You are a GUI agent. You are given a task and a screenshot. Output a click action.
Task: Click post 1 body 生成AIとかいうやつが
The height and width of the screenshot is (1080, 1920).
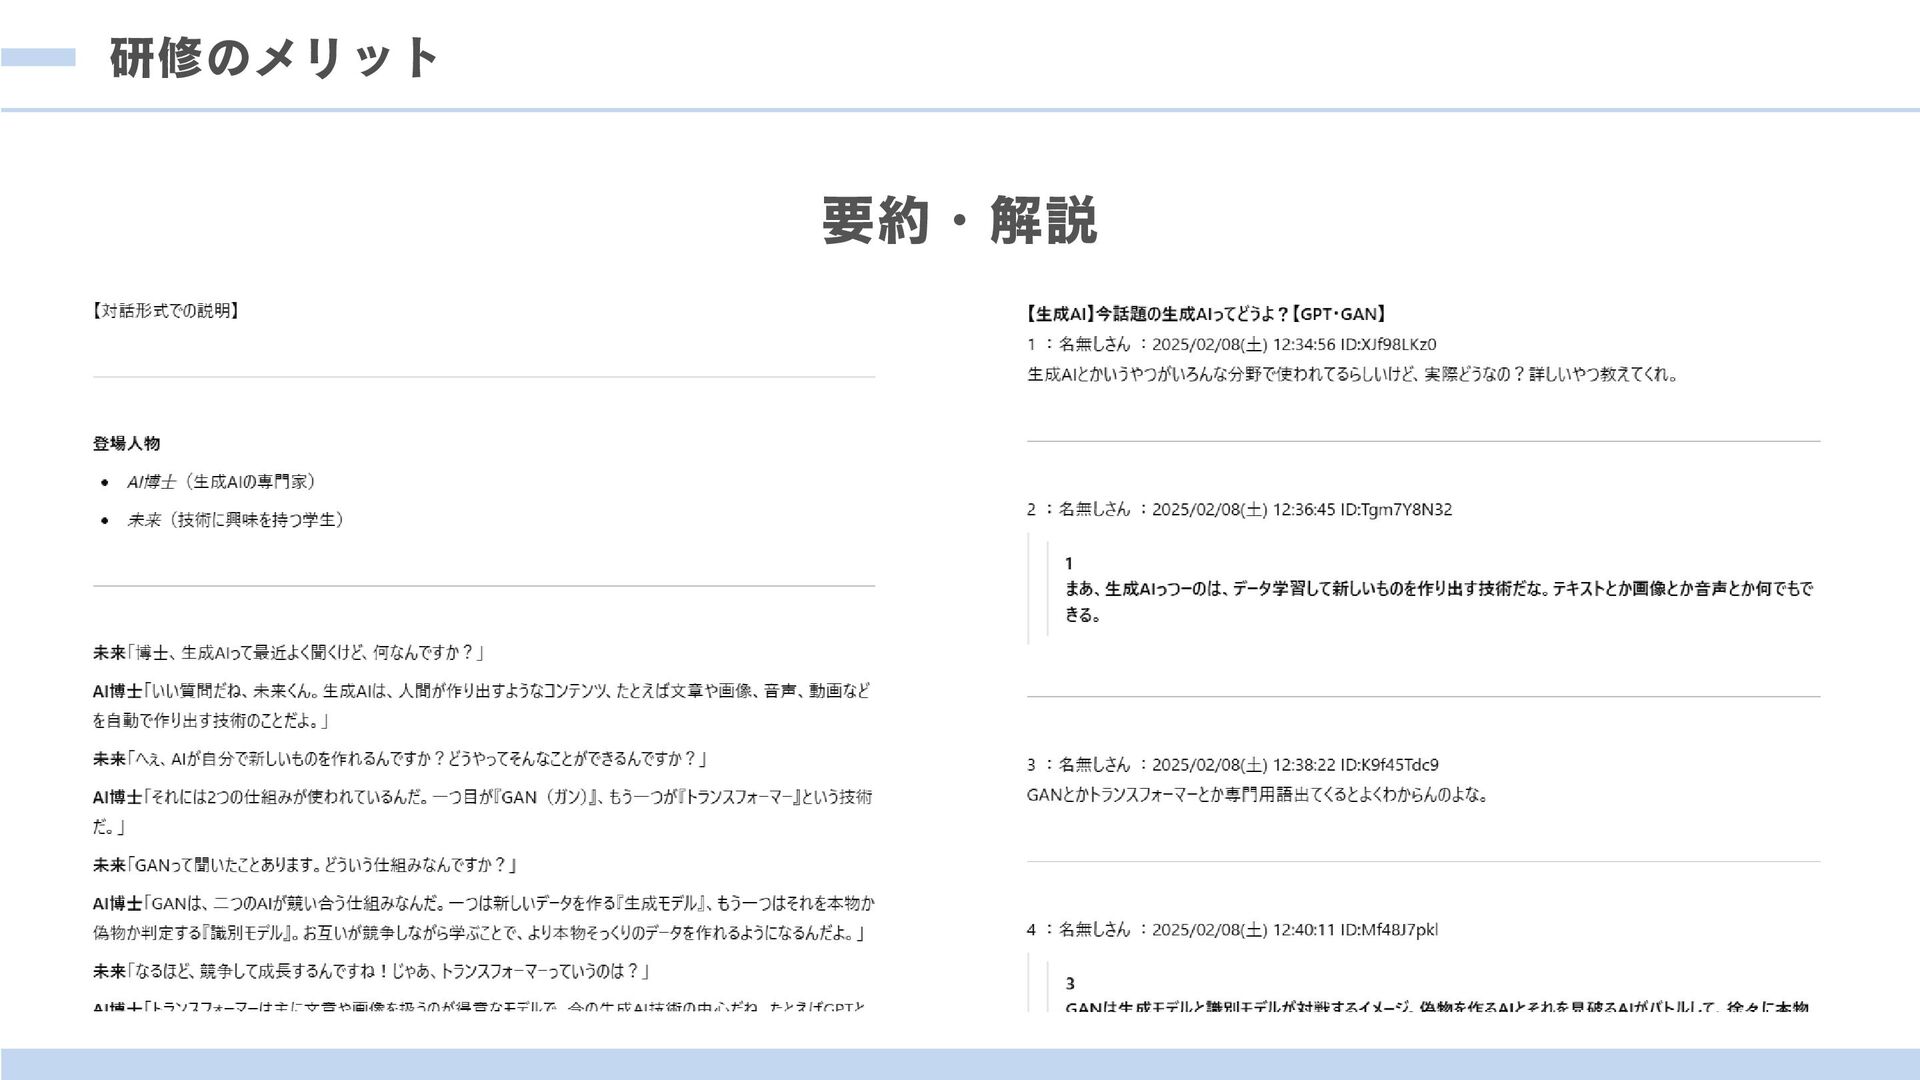tap(1352, 375)
